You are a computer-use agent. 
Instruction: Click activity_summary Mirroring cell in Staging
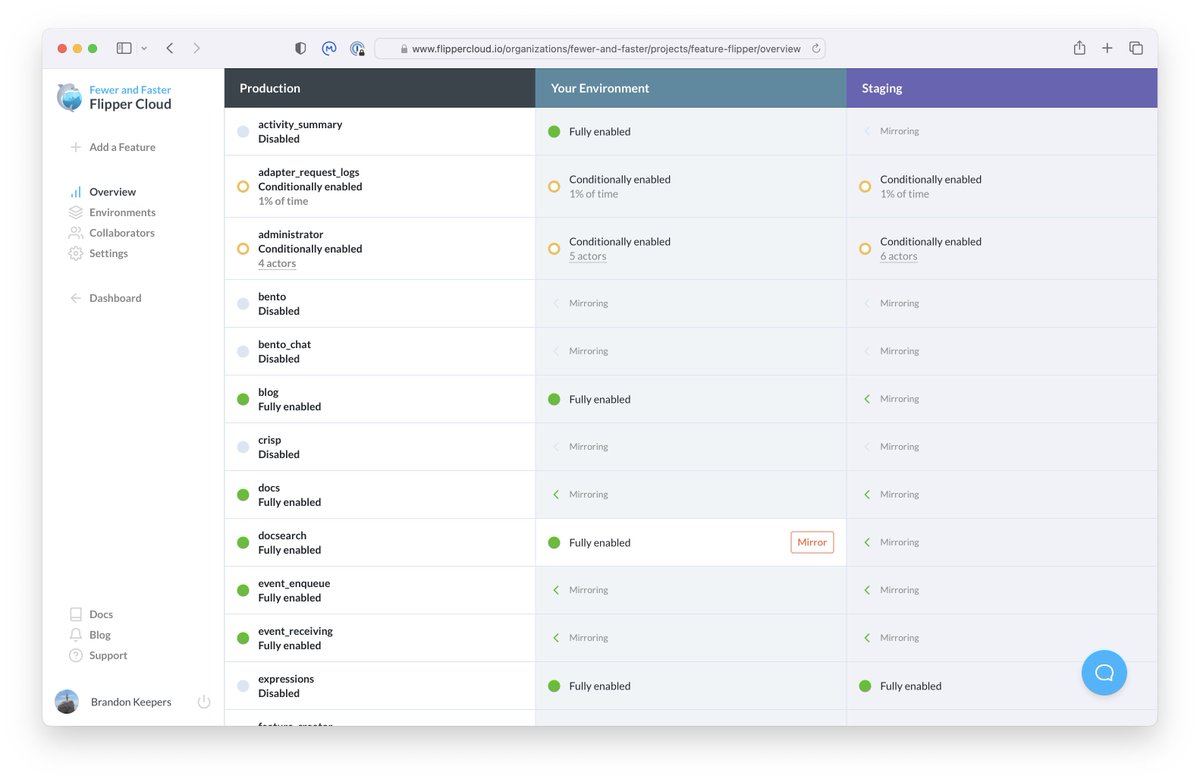click(x=1002, y=131)
